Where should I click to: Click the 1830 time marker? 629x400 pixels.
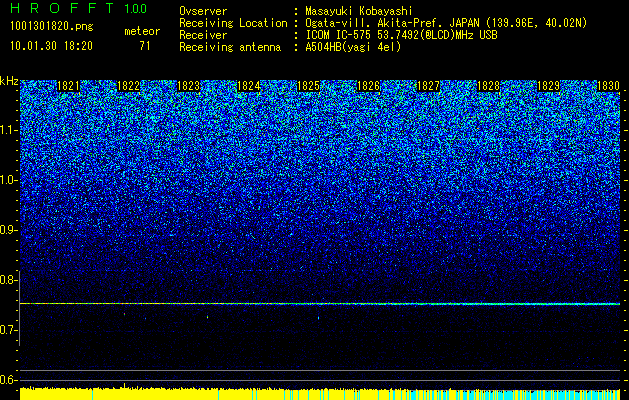click(x=609, y=86)
